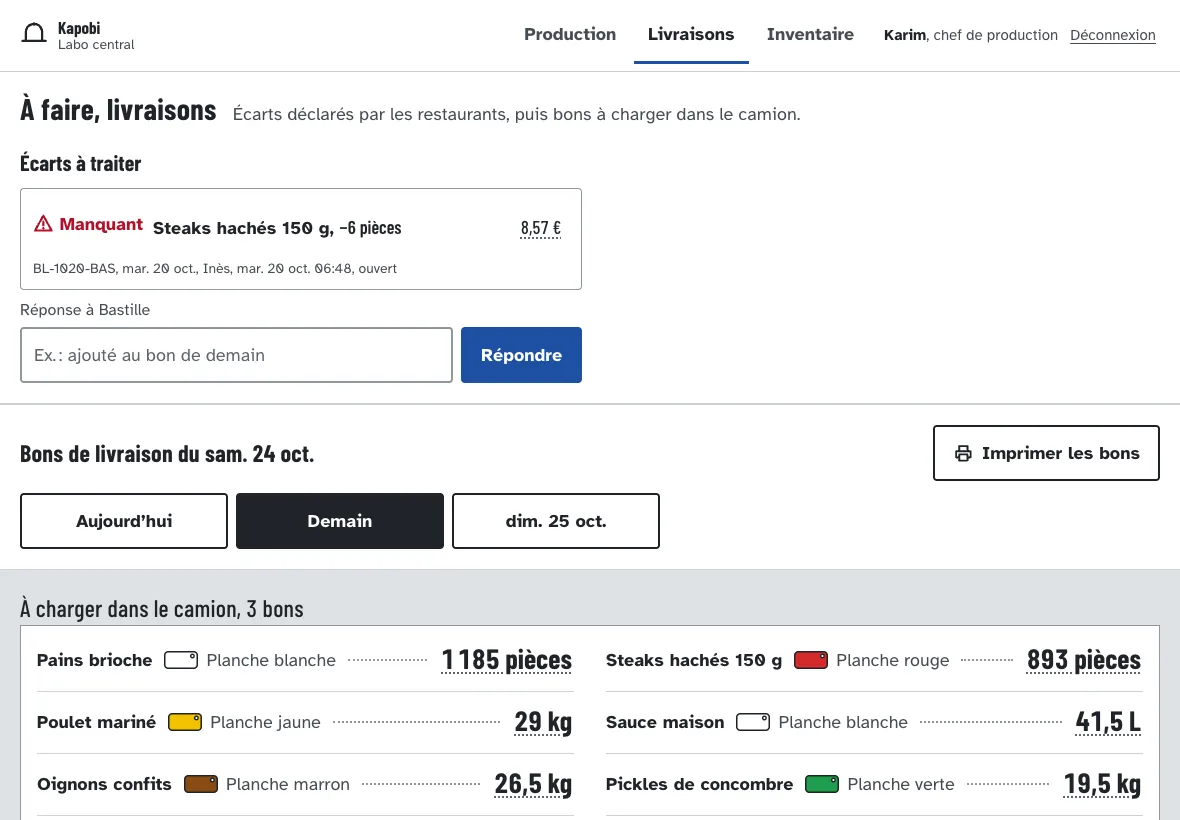
Task: Click the 29 kg quantity for Poulet mariné
Action: [x=543, y=722]
